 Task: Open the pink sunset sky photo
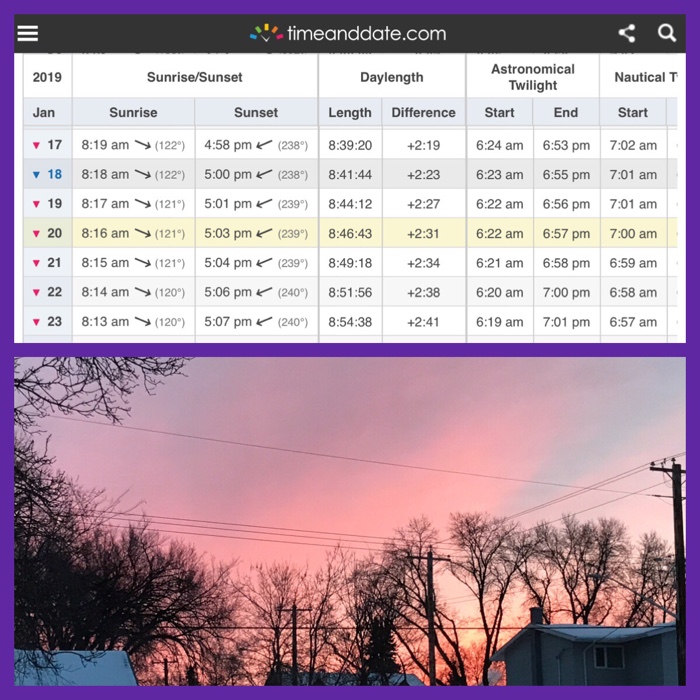[x=350, y=520]
